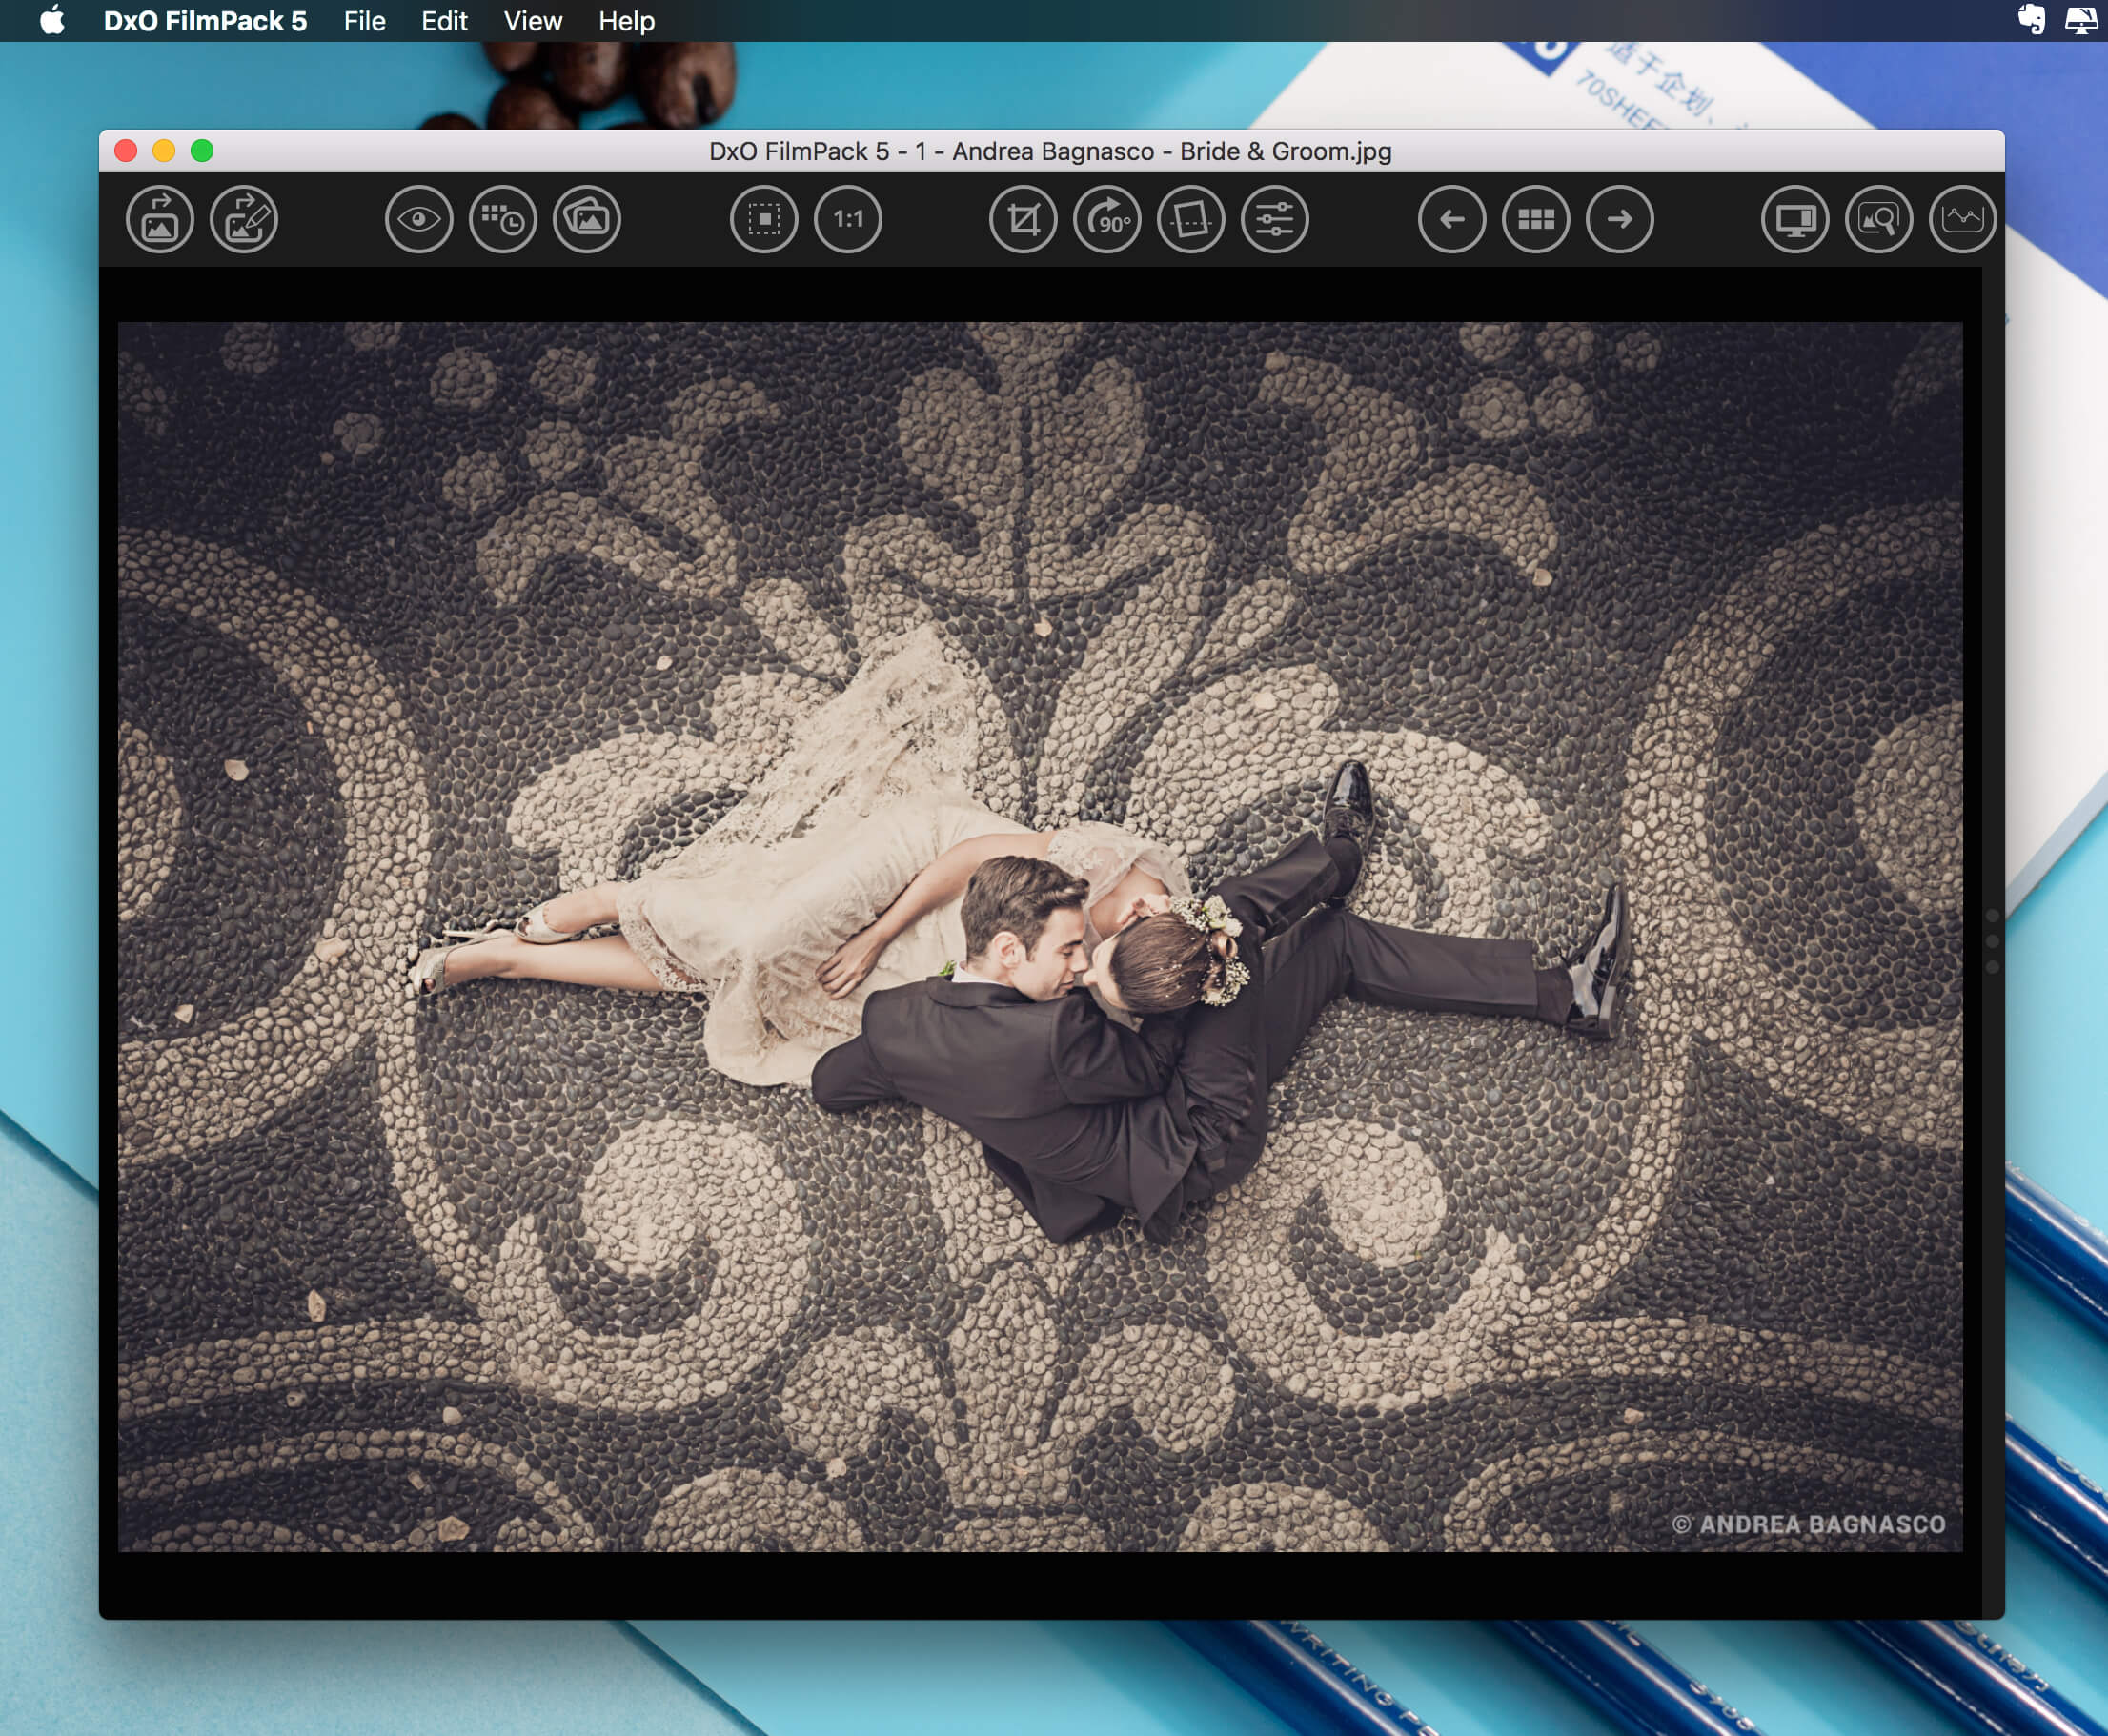Rotate the image 90 degrees

[1107, 219]
